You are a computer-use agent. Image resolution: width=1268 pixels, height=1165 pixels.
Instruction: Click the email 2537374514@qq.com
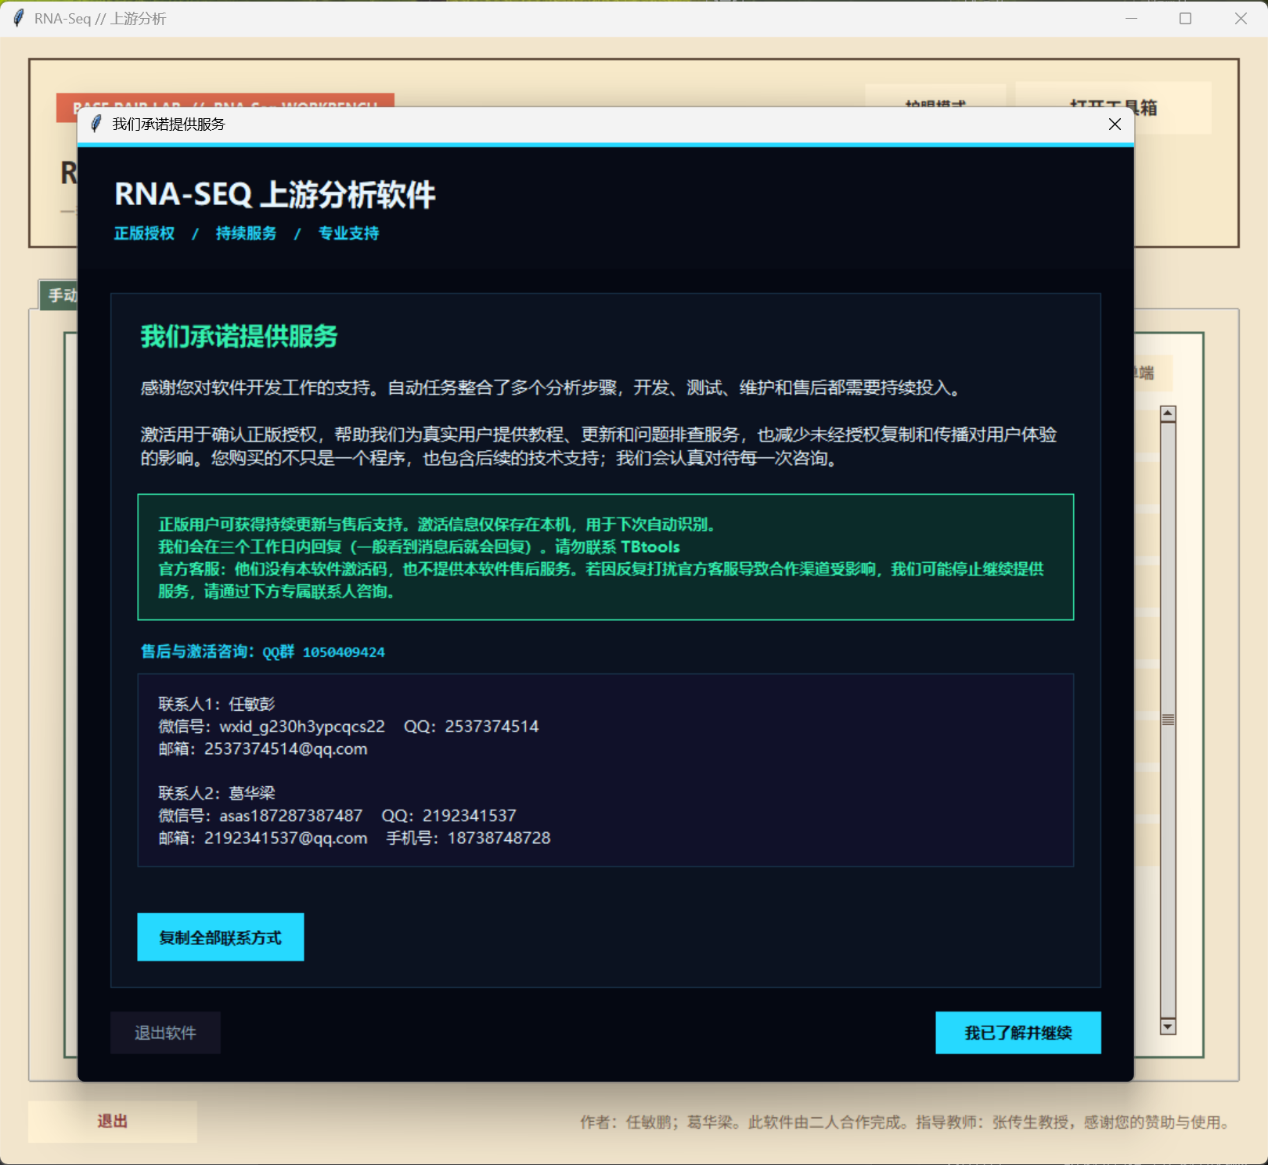pos(286,749)
